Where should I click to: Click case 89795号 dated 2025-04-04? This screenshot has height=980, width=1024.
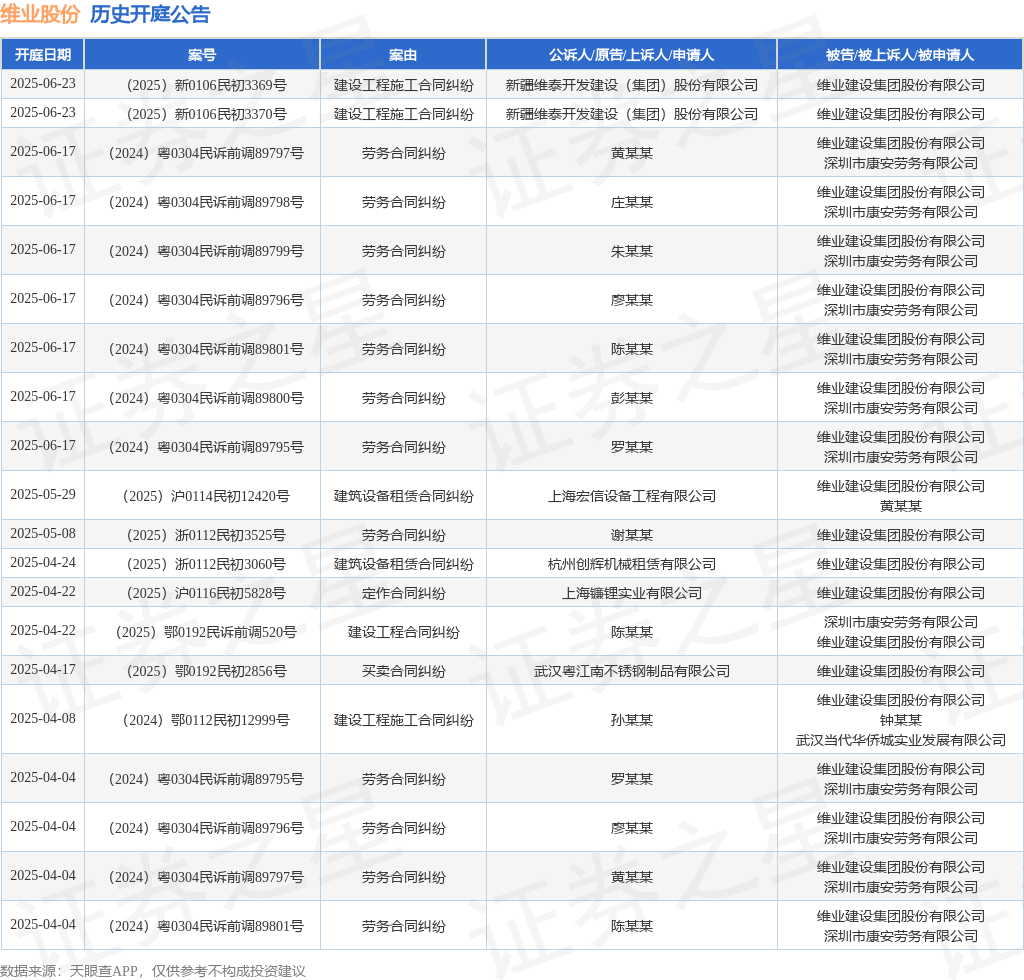(206, 779)
